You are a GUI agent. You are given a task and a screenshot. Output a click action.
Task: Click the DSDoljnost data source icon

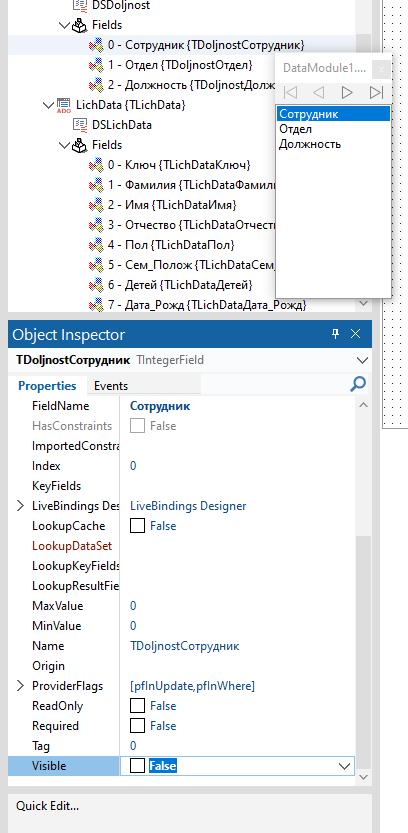click(80, 5)
